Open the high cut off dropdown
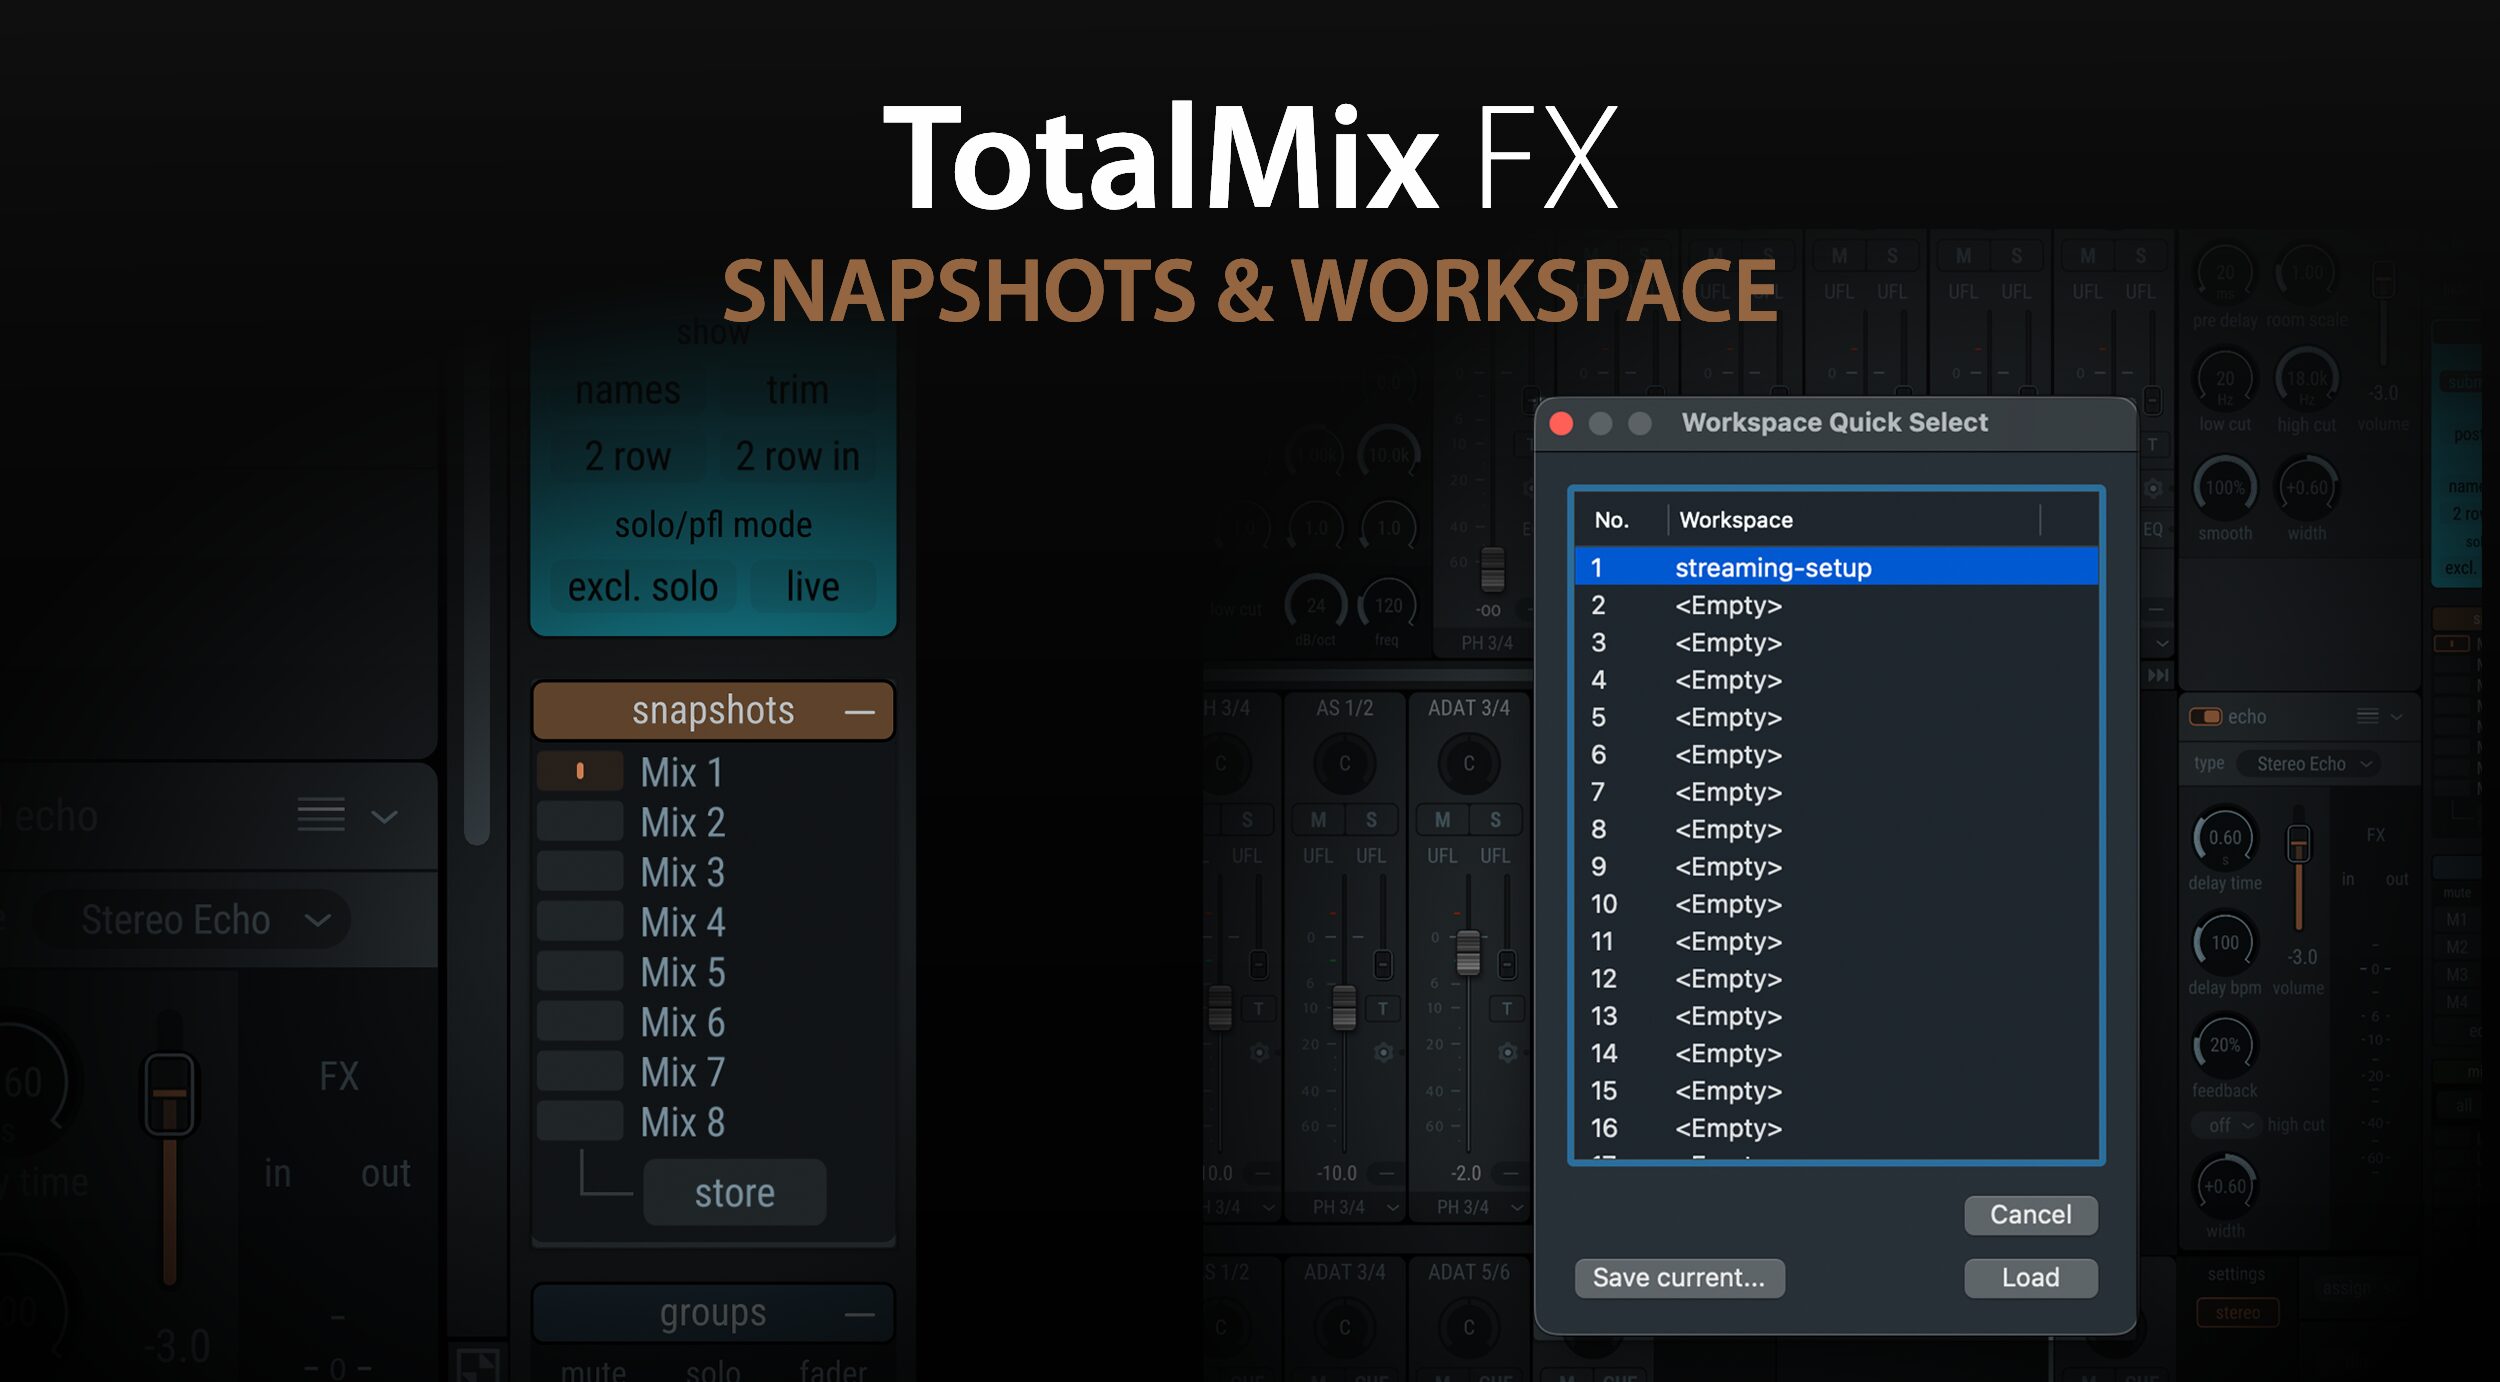The width and height of the screenshot is (2500, 1382). point(2226,1125)
